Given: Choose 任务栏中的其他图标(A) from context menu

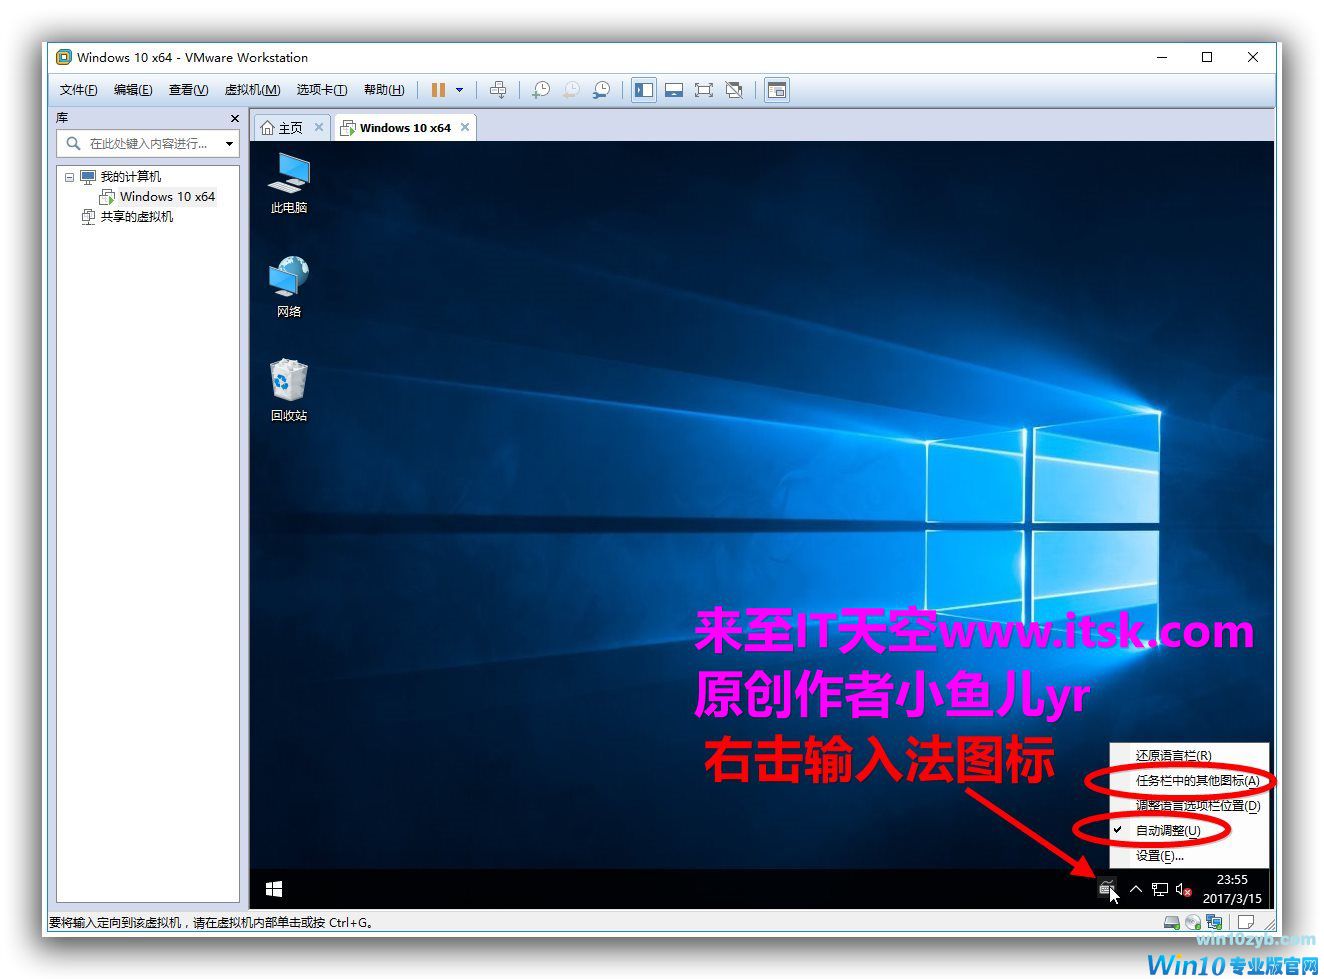Looking at the screenshot, I should coord(1196,780).
